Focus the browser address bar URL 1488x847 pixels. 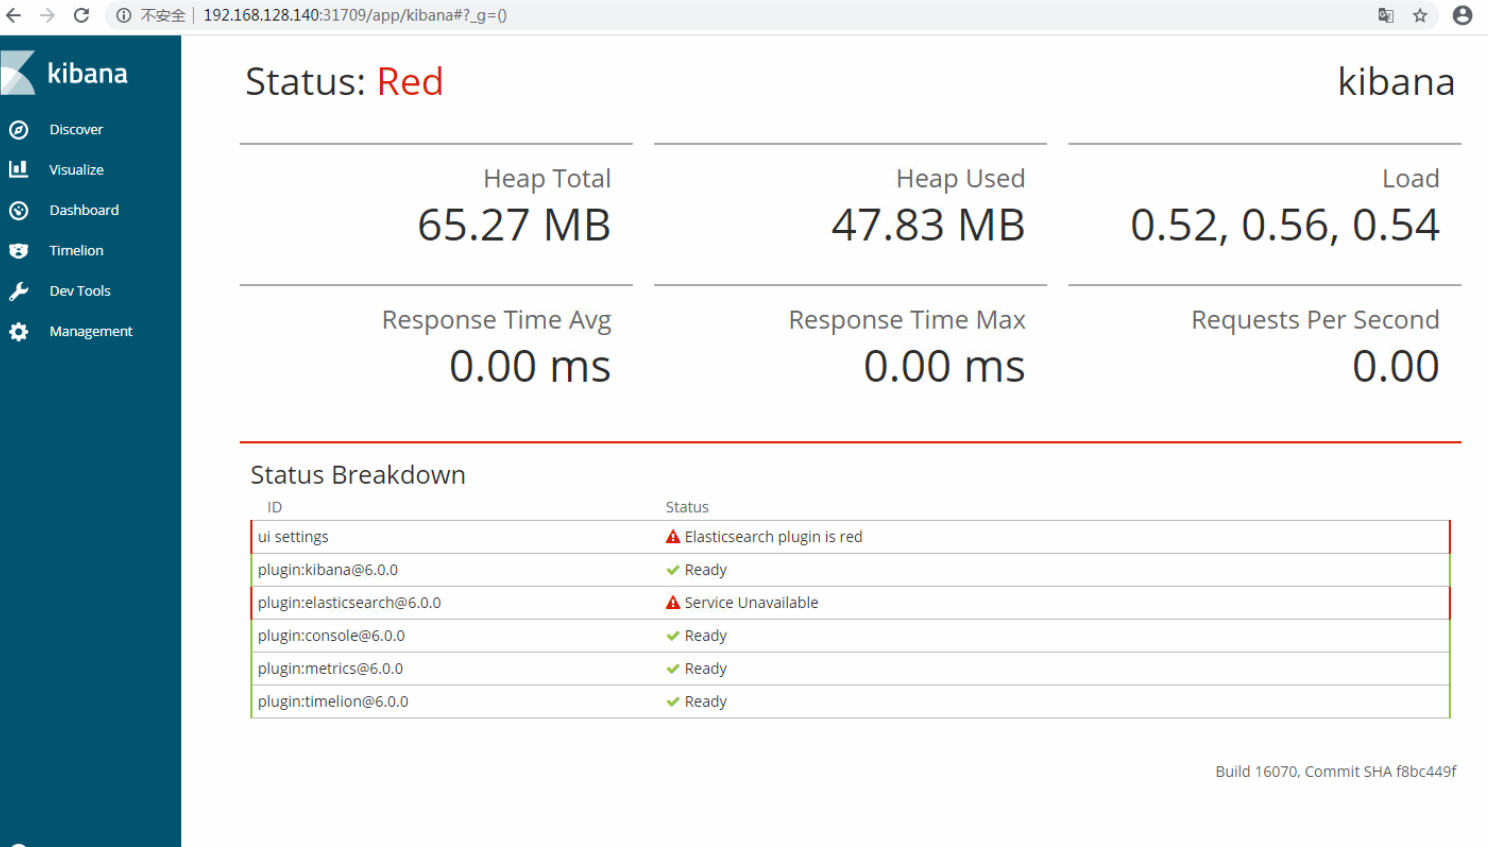(355, 15)
